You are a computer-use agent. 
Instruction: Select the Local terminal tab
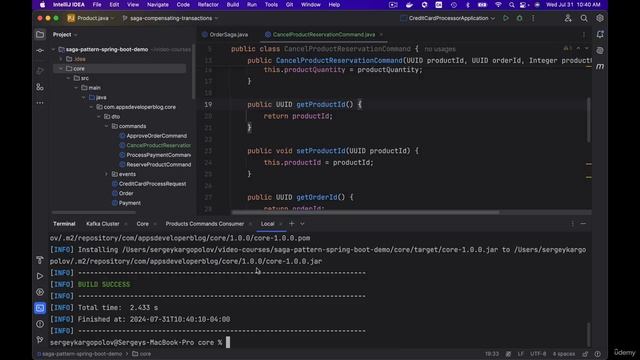tap(267, 224)
